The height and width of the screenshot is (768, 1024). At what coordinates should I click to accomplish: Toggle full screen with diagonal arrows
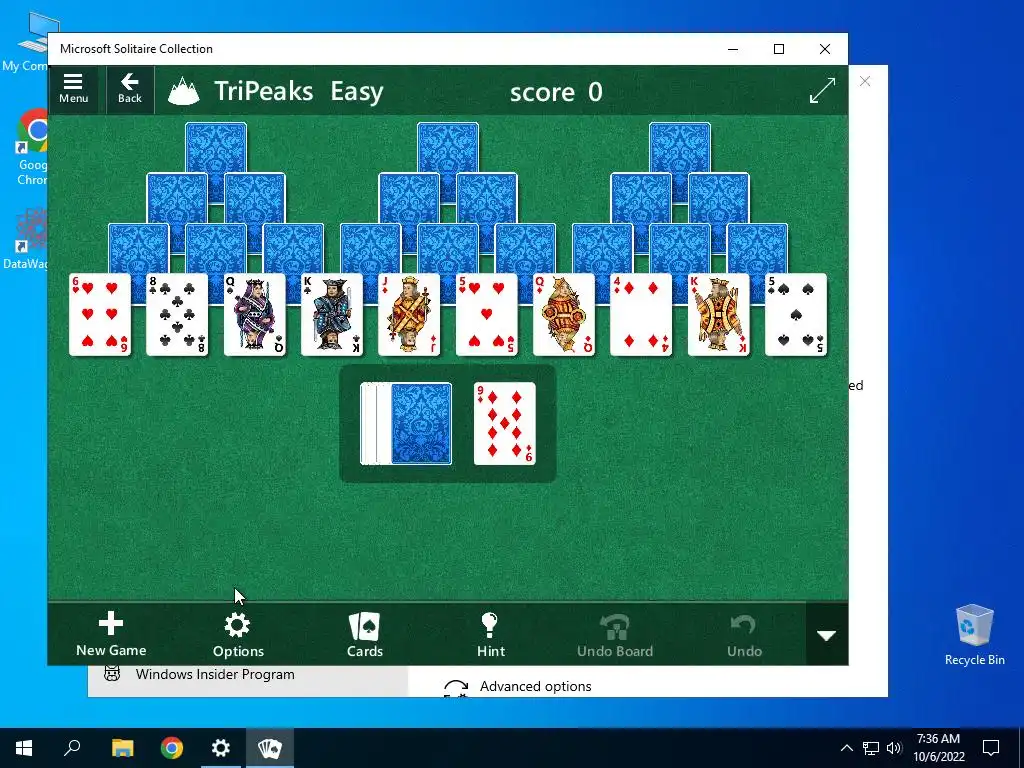click(x=822, y=90)
